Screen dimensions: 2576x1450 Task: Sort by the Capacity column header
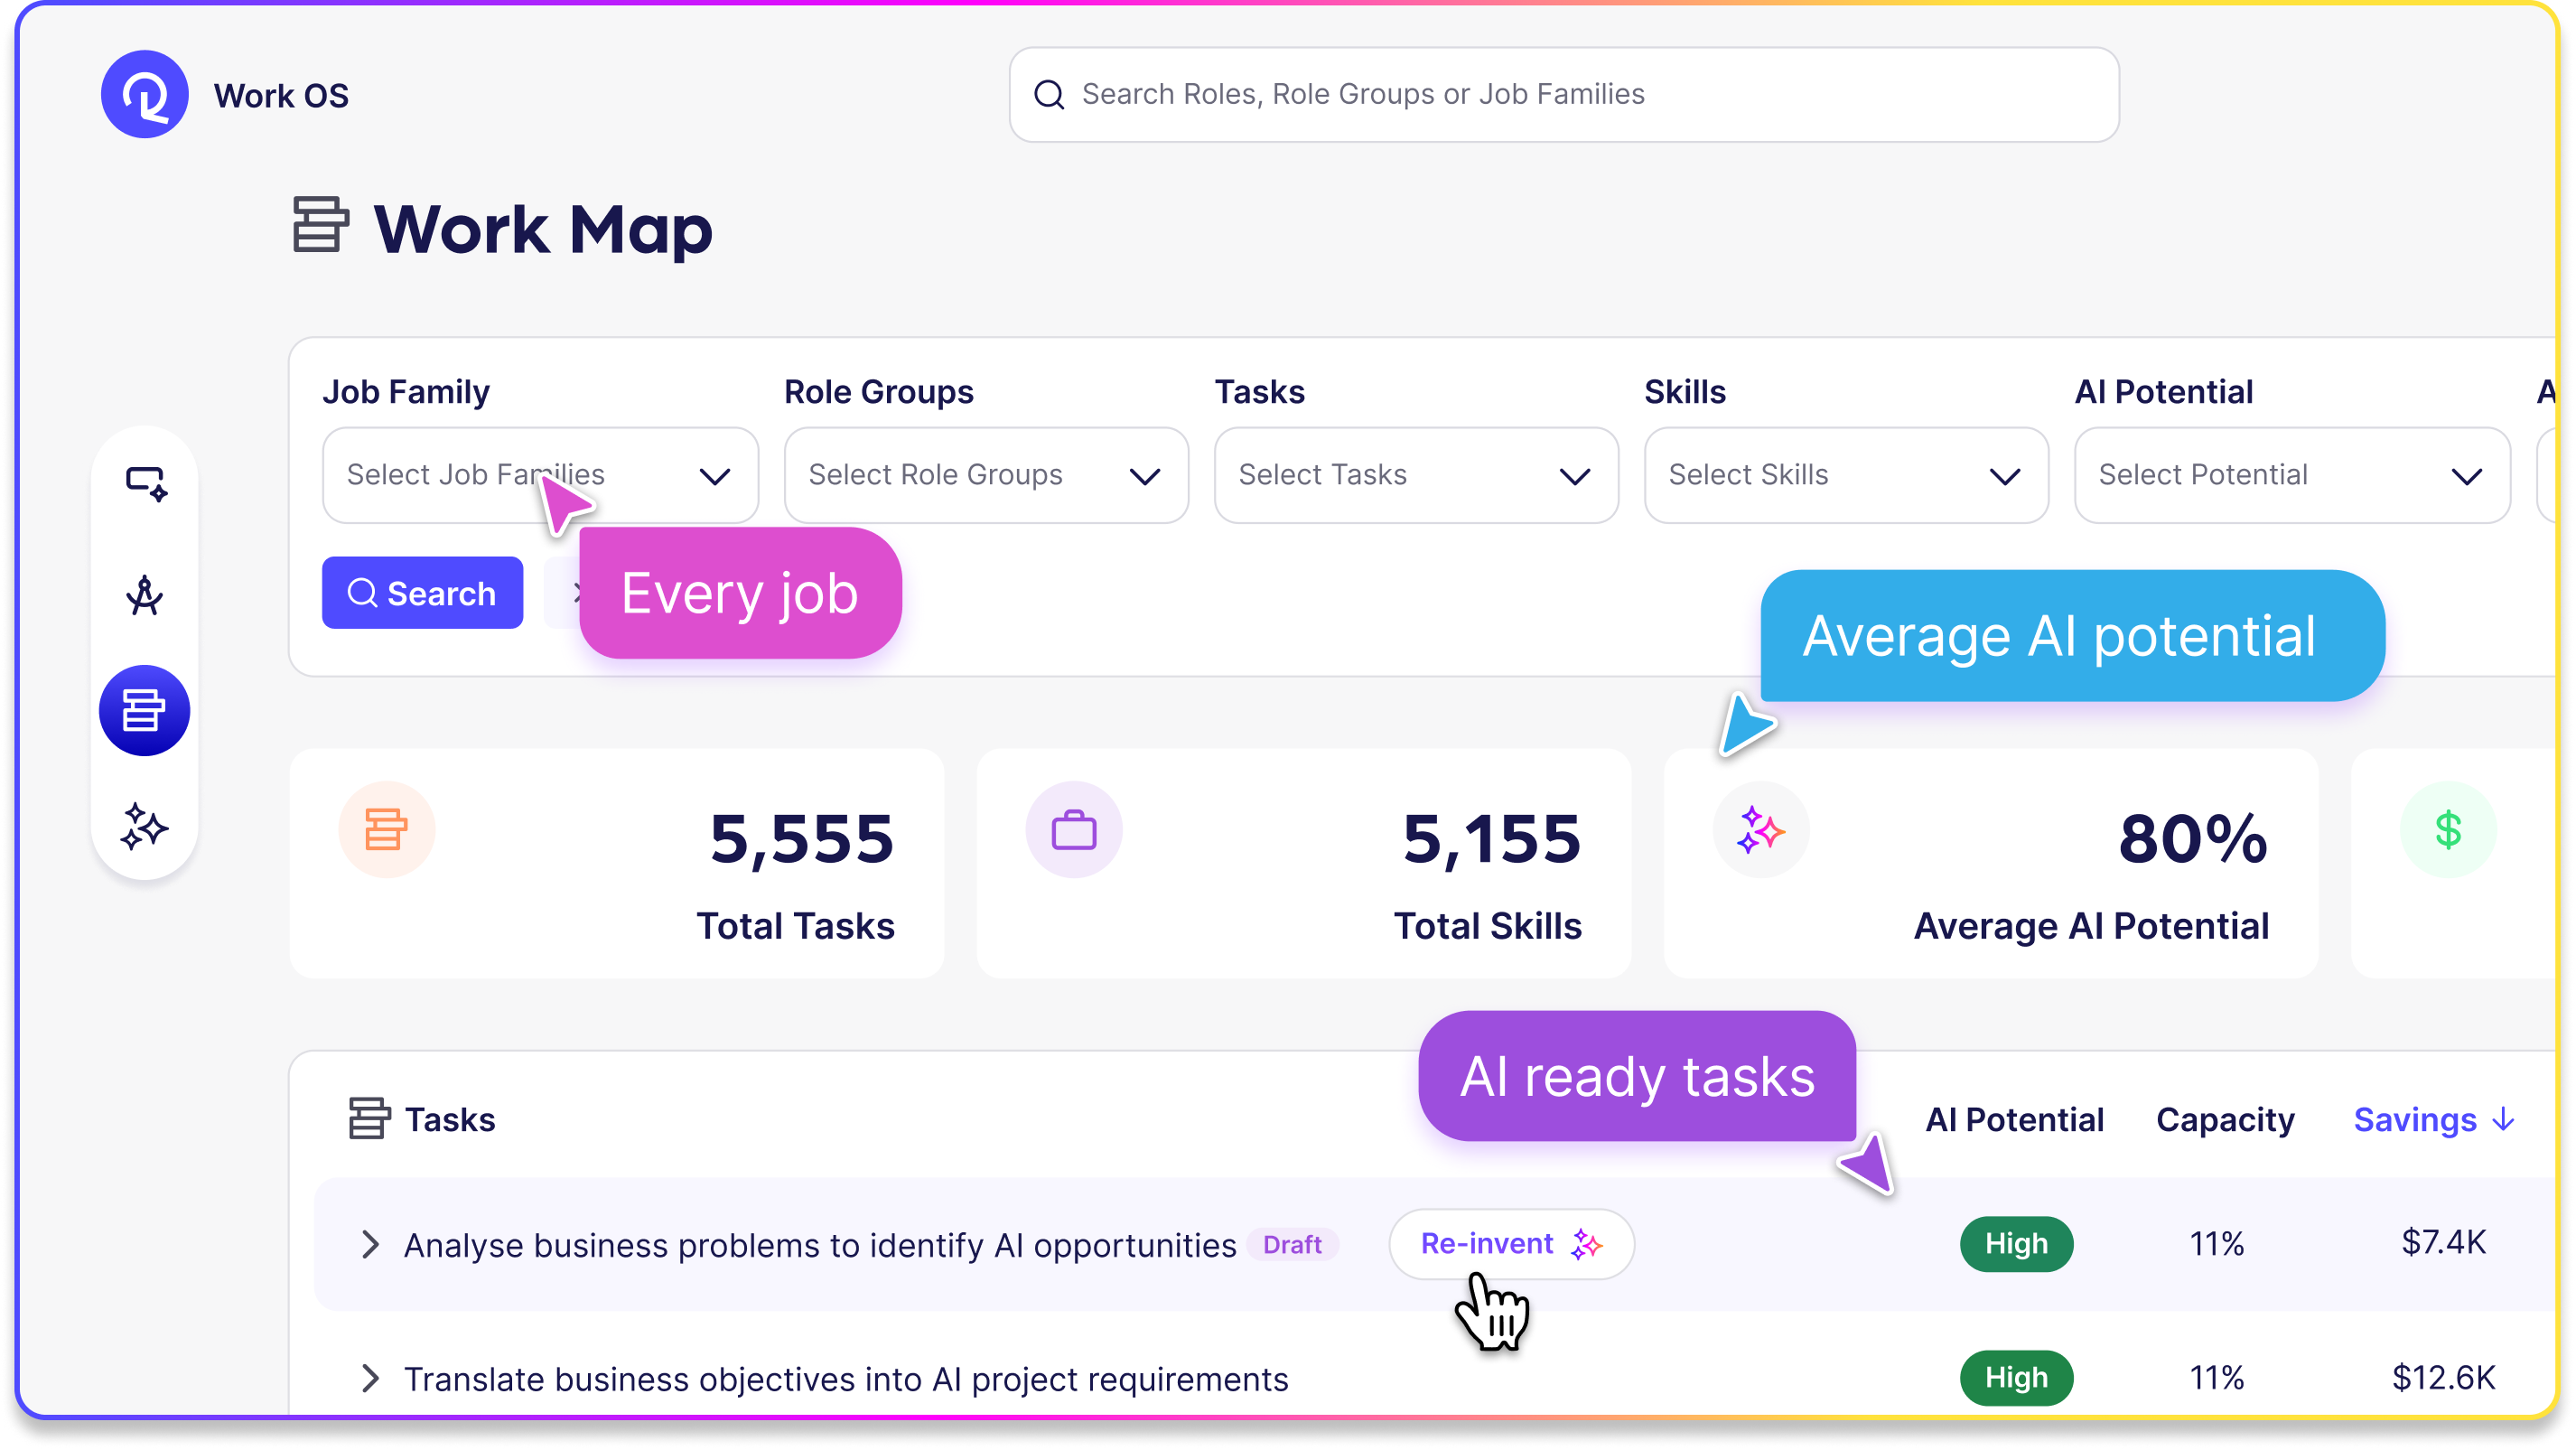click(x=2225, y=1119)
